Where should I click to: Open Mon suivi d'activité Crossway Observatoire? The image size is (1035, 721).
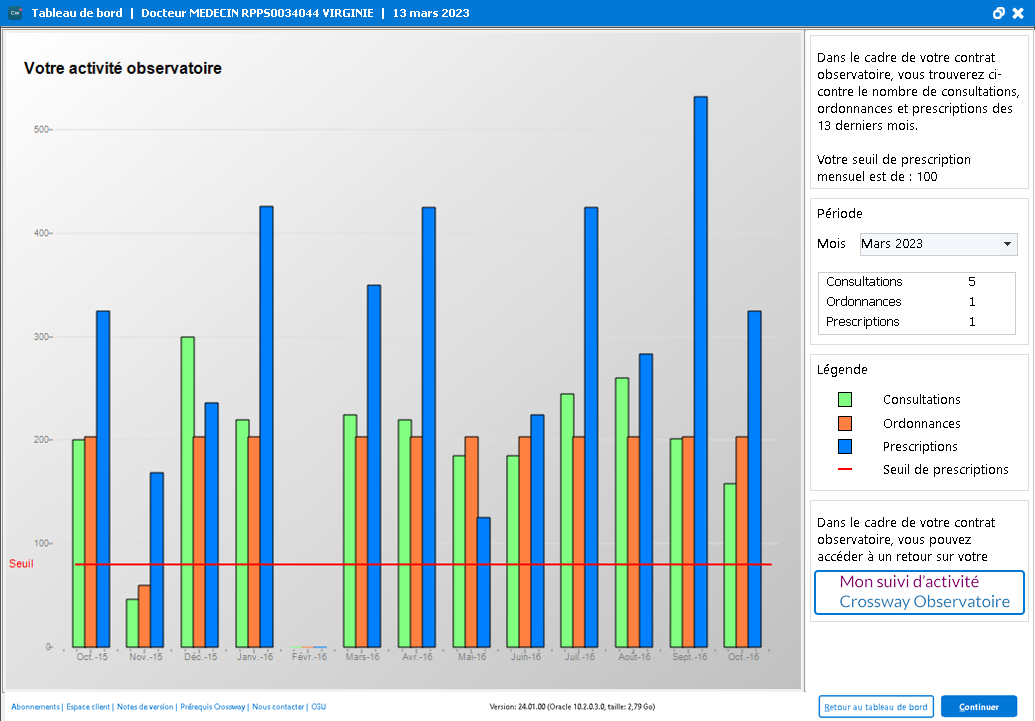pos(918,592)
